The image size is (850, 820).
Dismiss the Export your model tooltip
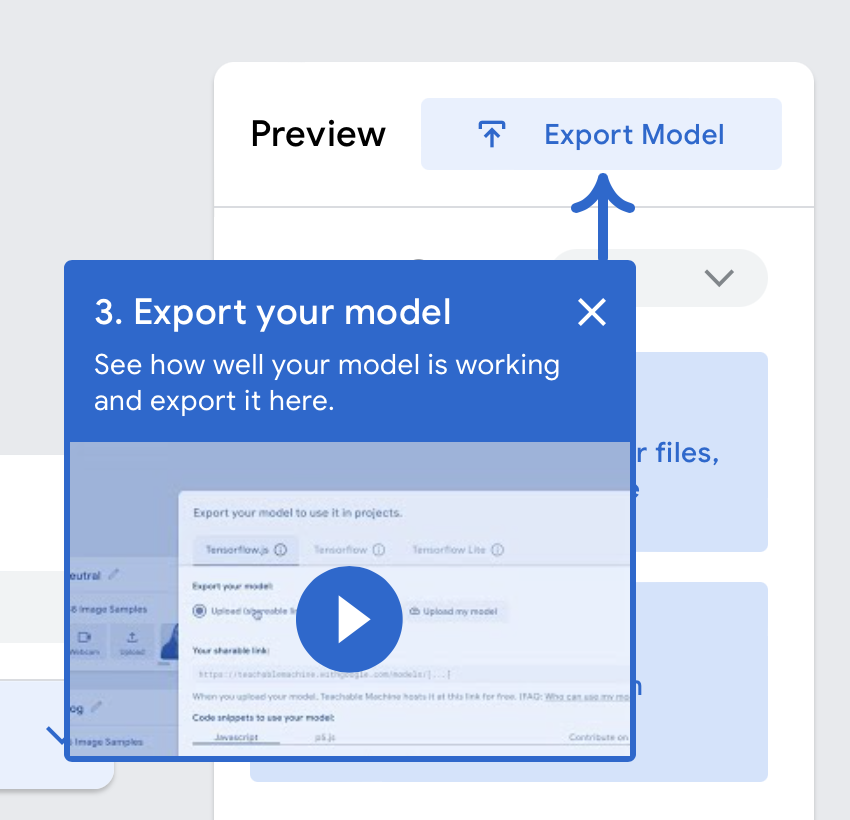pos(592,312)
